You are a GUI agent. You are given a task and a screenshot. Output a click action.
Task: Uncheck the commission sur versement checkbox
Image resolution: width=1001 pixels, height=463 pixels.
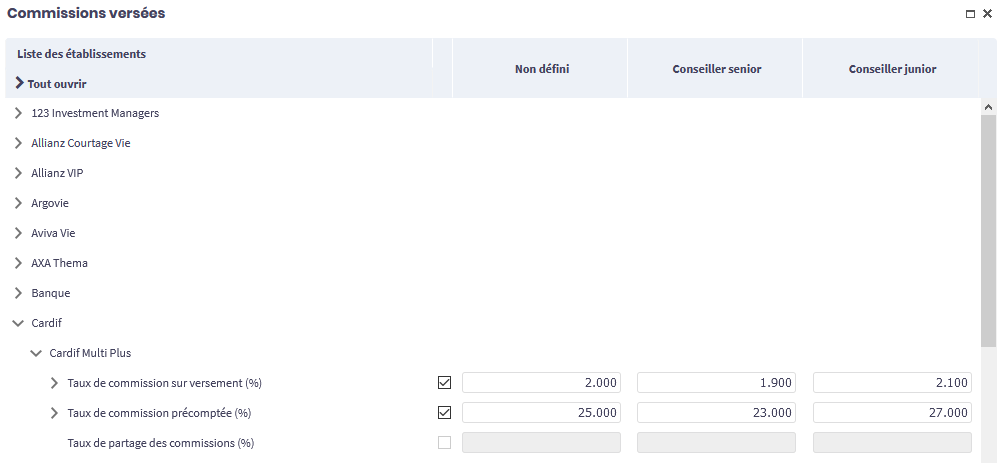point(445,382)
